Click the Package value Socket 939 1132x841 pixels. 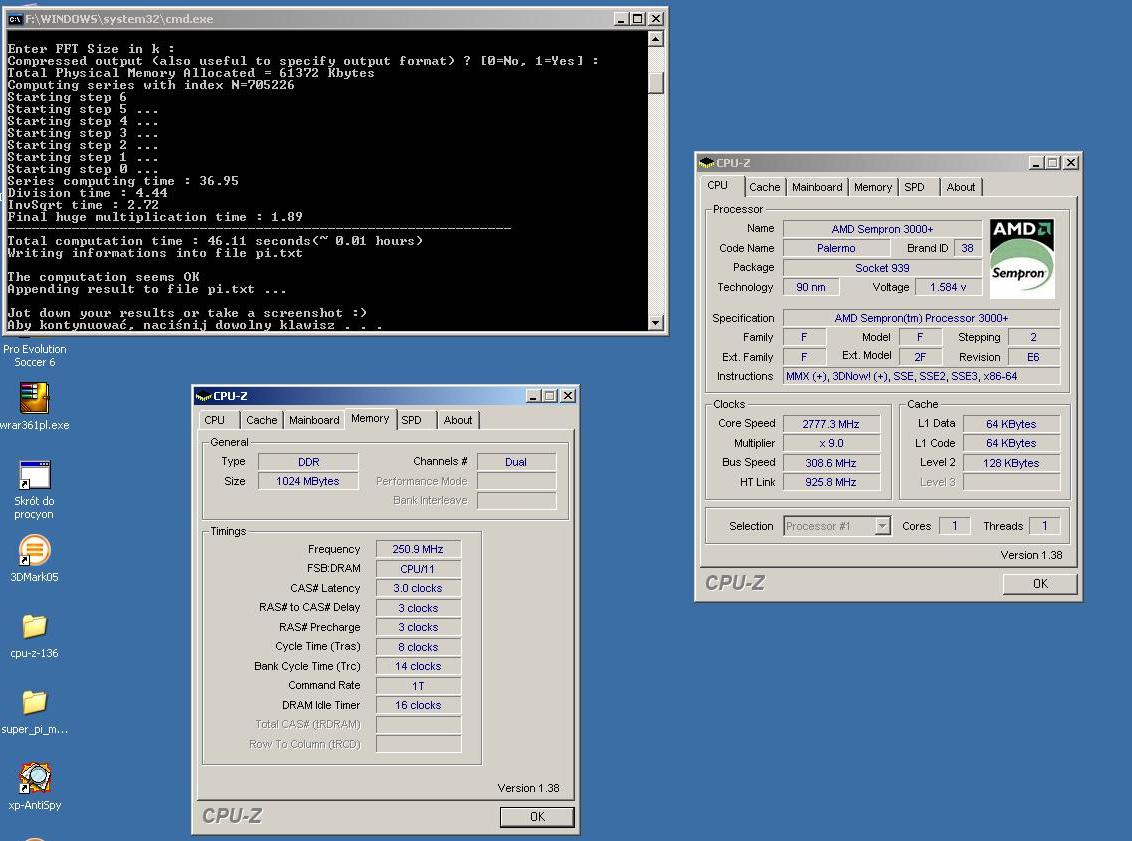882,268
